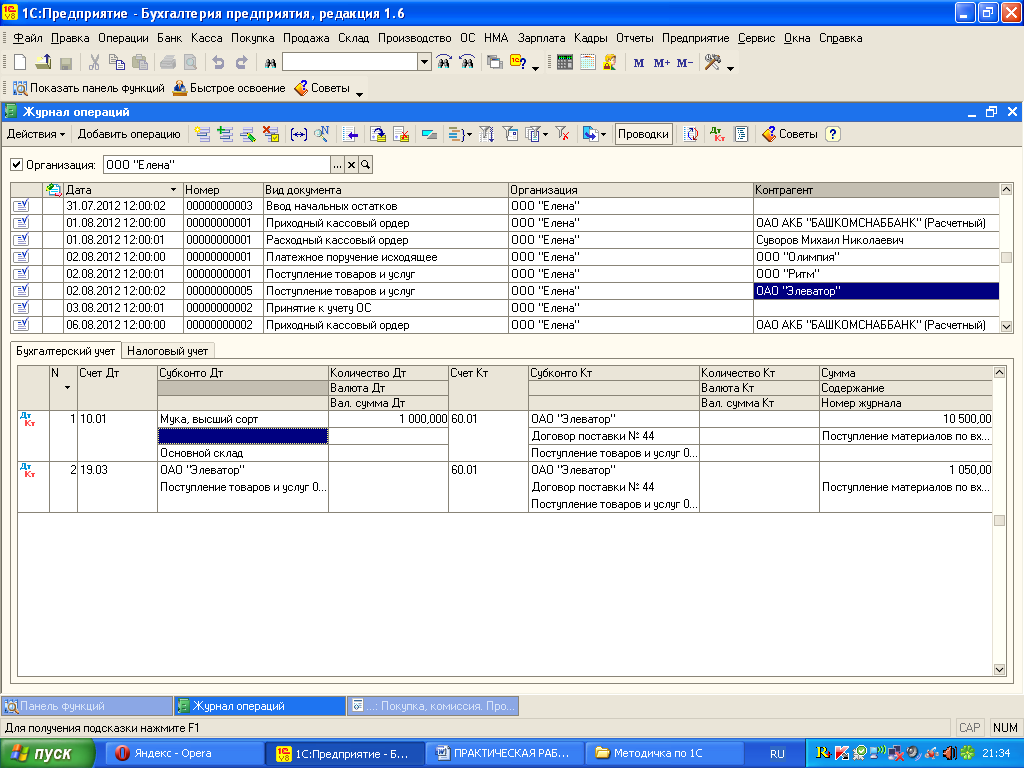The width and height of the screenshot is (1024, 768).
Task: Switch to the Панель функций window tab
Action: point(87,706)
